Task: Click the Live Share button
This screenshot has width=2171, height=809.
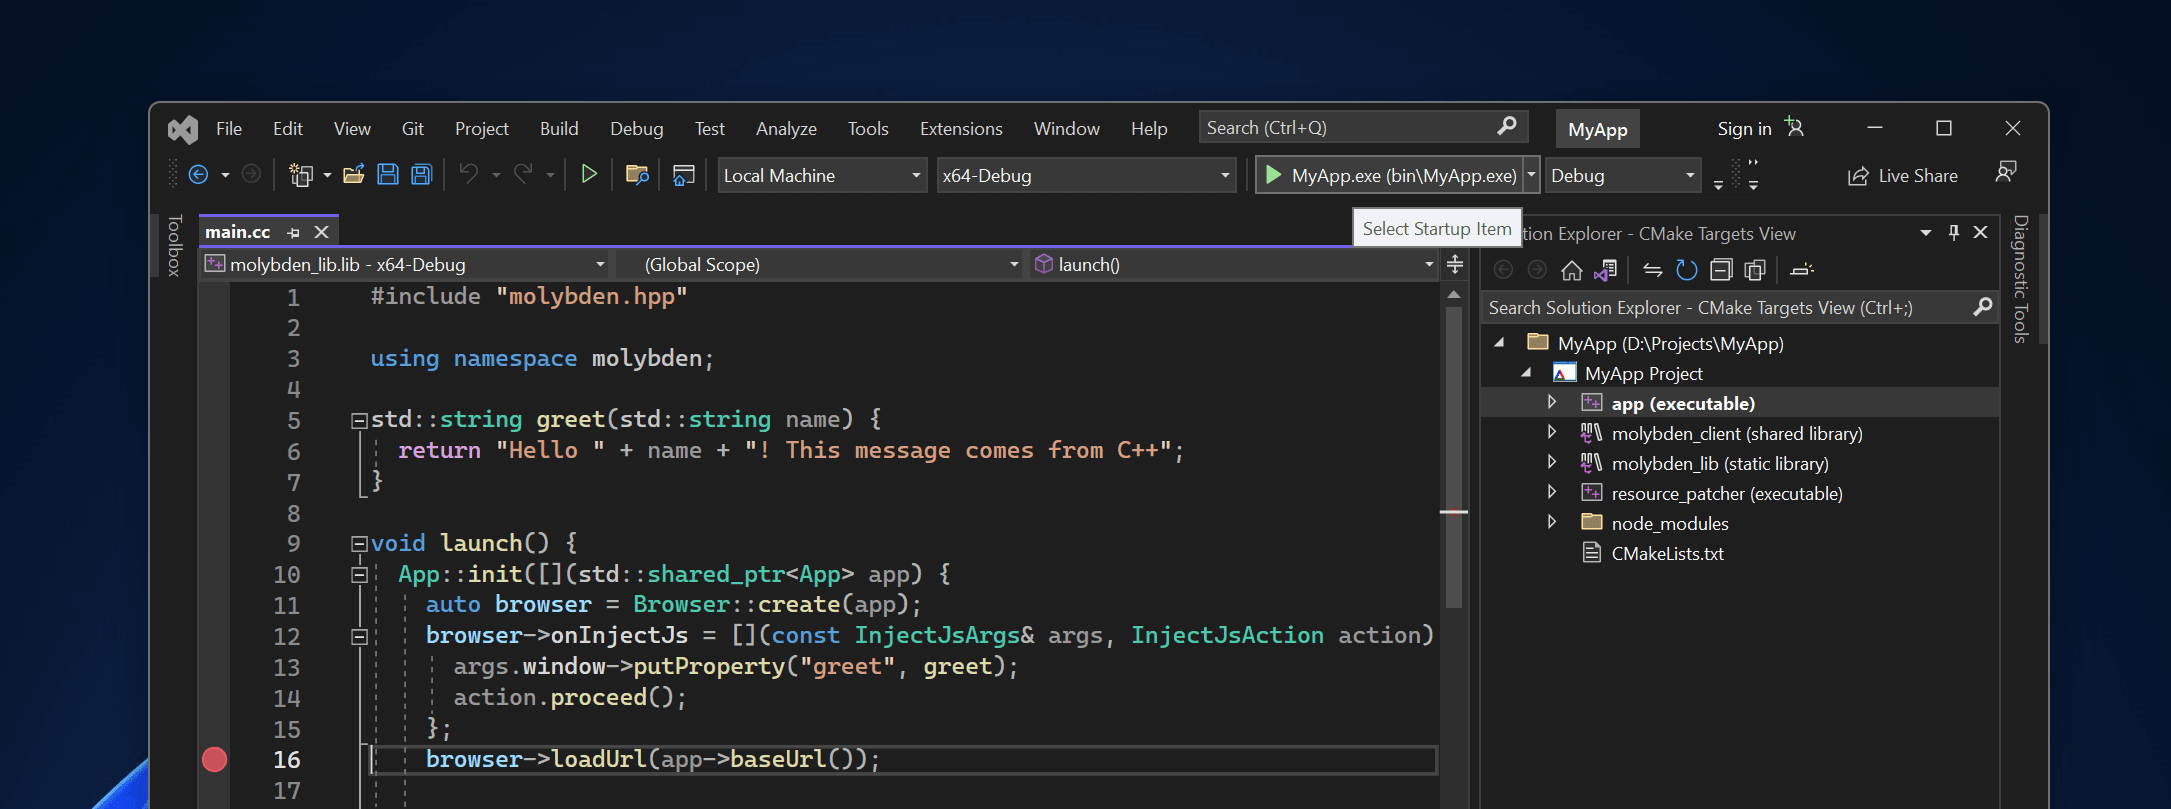Action: (x=1903, y=176)
